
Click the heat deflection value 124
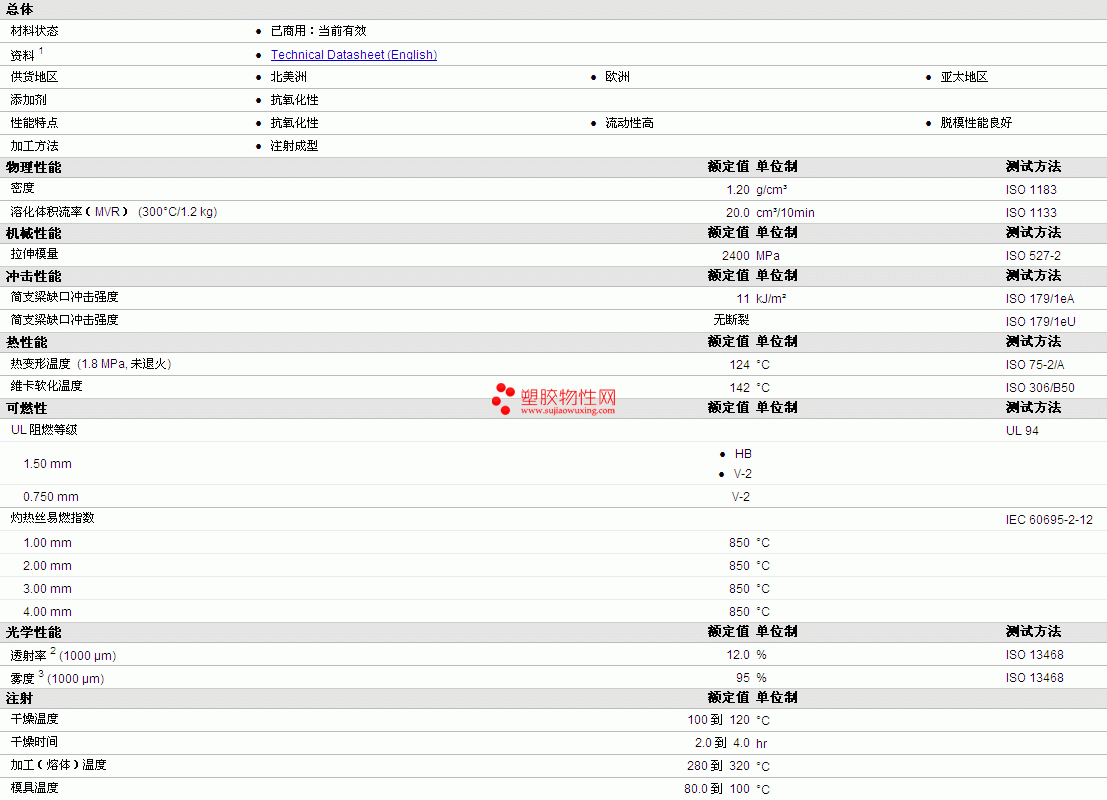[740, 364]
